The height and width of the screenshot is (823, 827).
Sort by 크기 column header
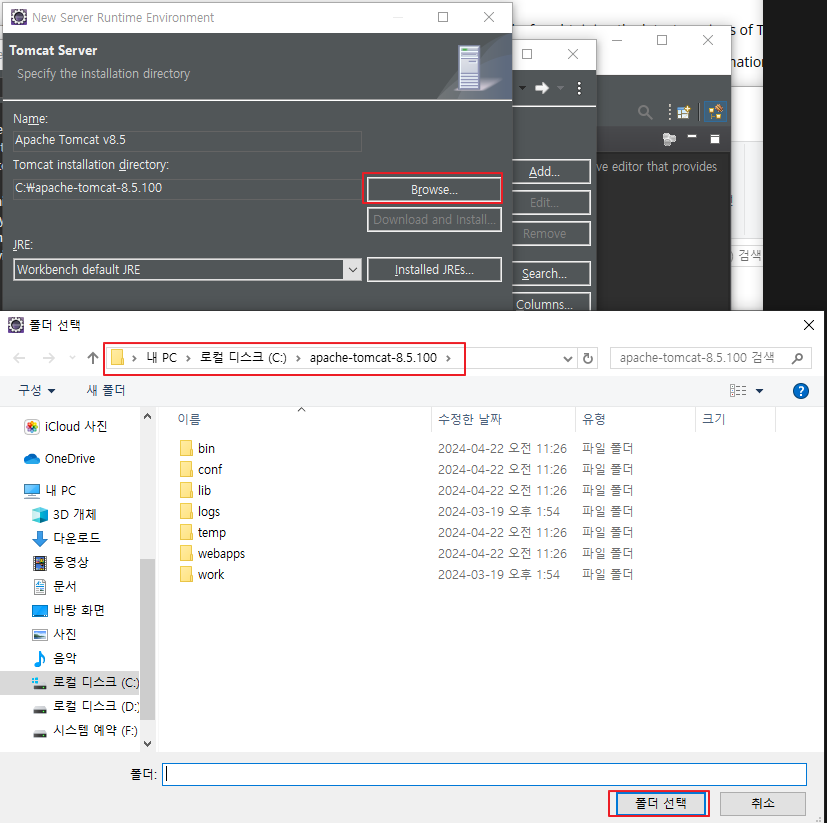[714, 419]
